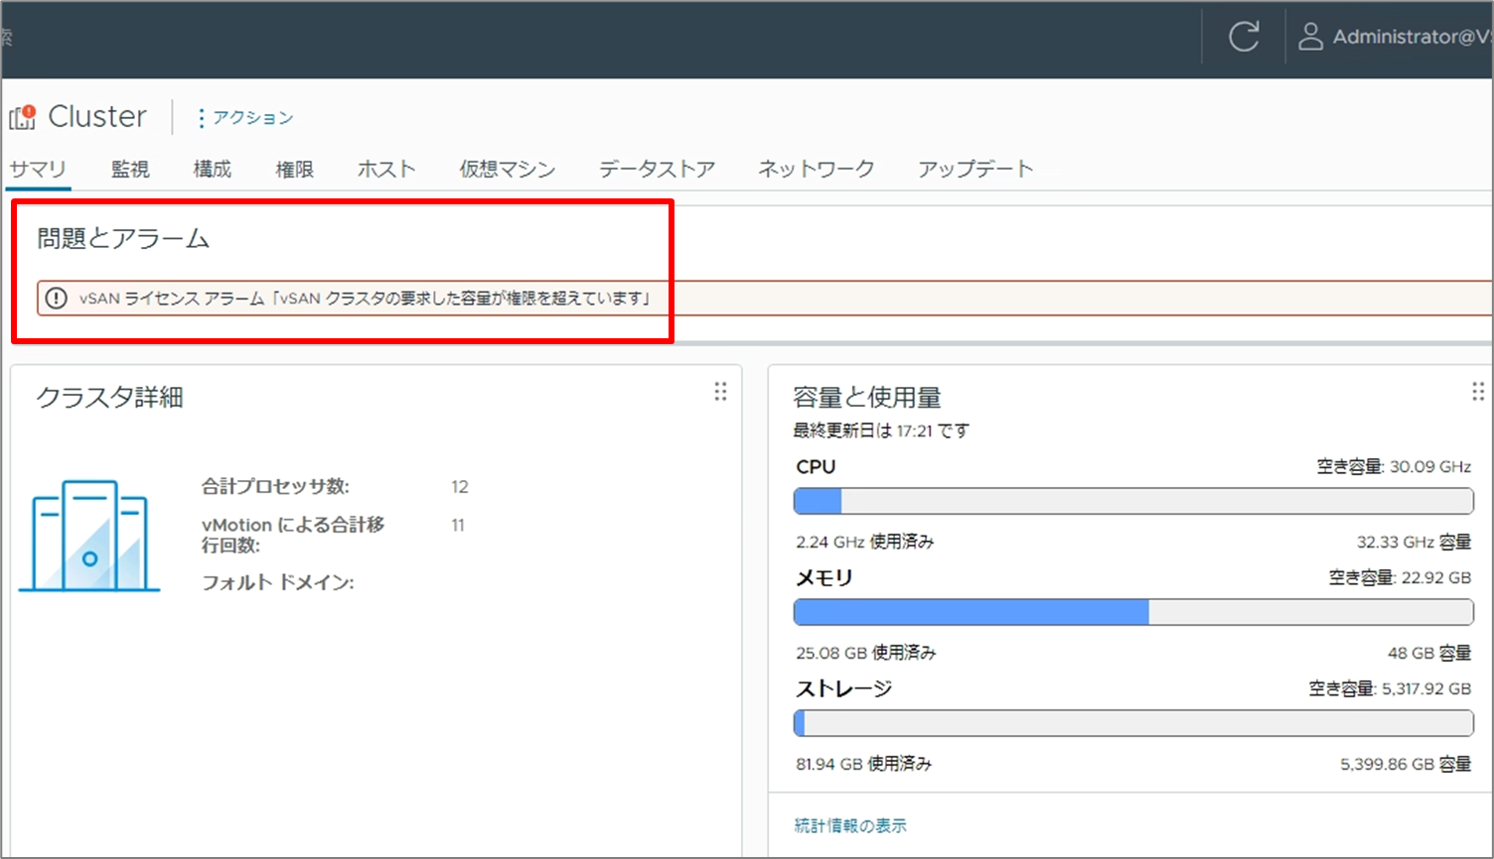Click the 2.24 GHz 使用済み text
Image resolution: width=1494 pixels, height=859 pixels.
865,542
